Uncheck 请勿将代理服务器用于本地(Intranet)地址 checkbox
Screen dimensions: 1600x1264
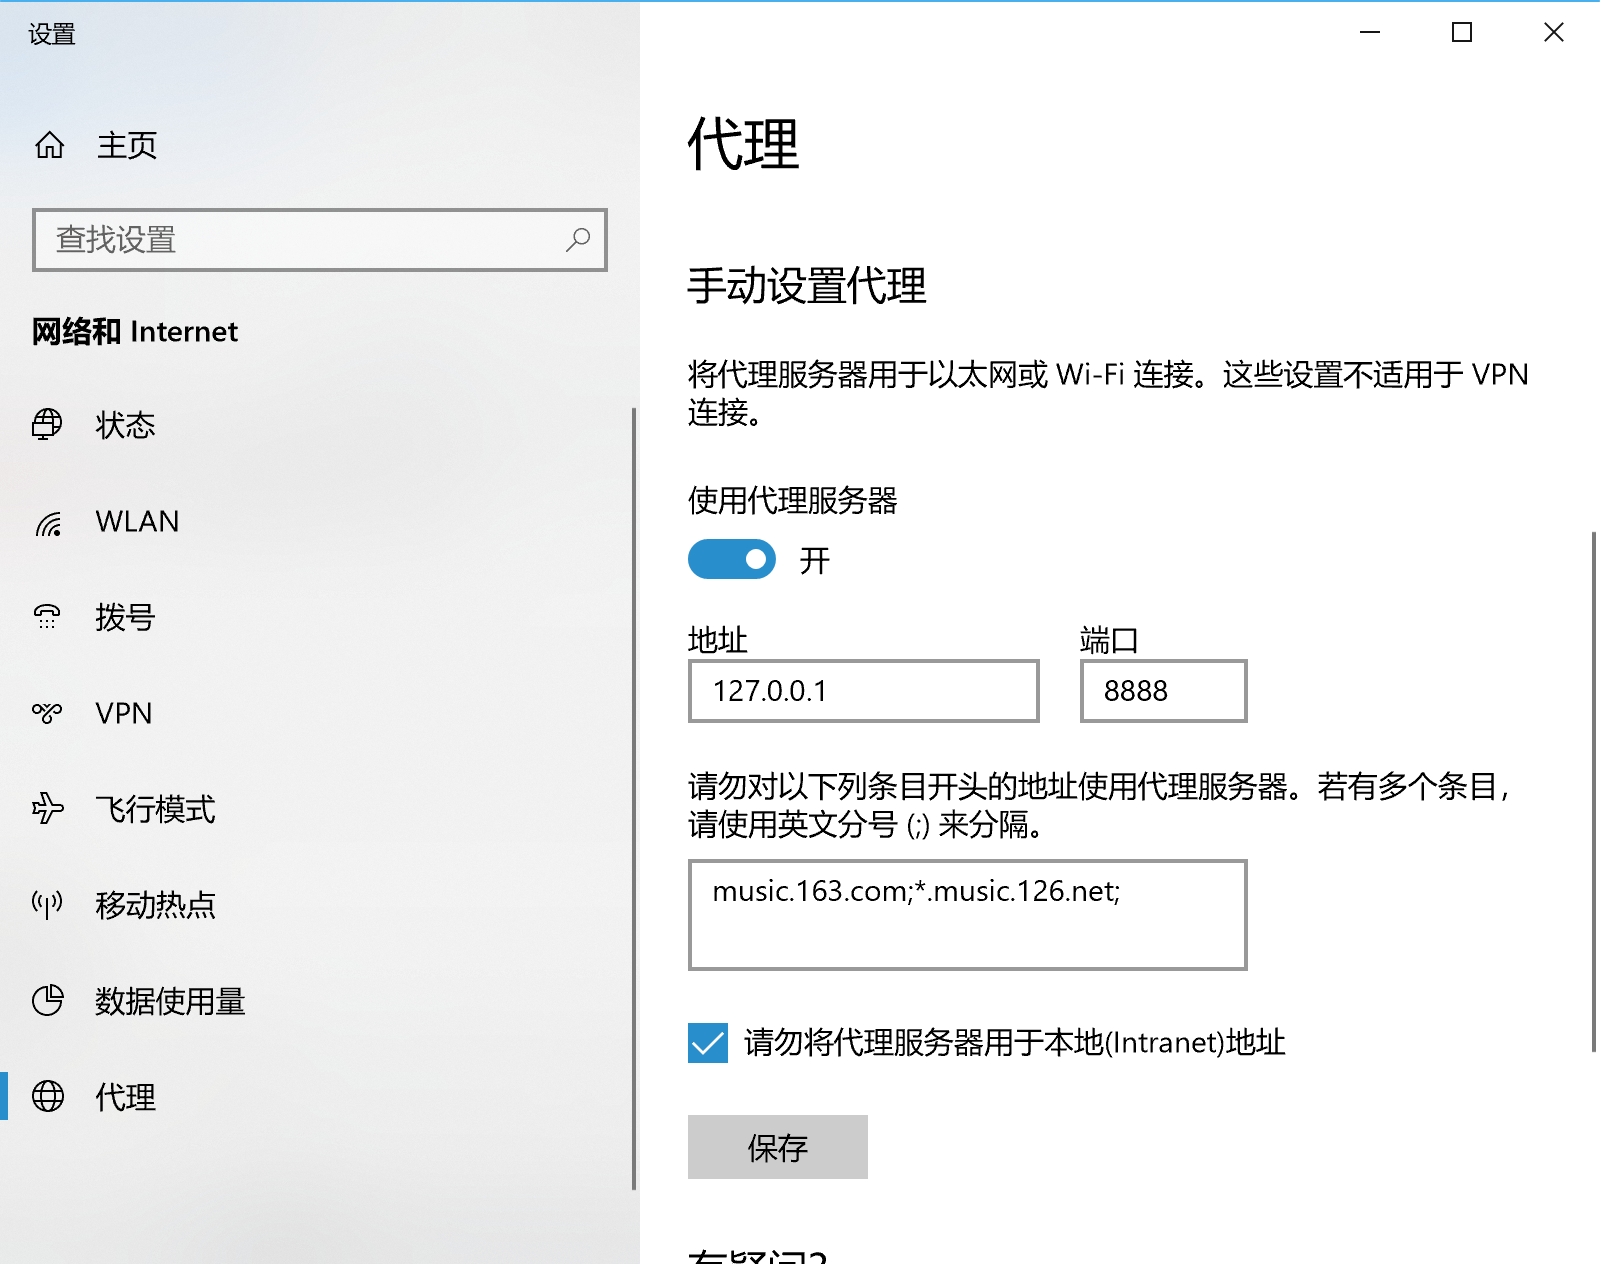(x=708, y=1043)
